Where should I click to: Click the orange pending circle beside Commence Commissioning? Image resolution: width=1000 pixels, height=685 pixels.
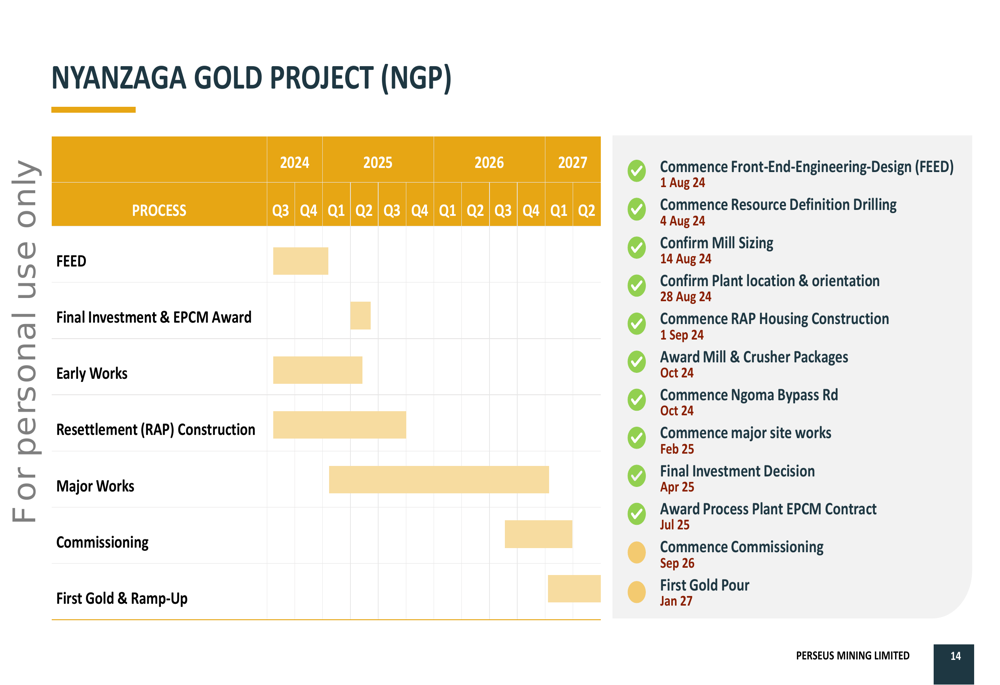[637, 552]
